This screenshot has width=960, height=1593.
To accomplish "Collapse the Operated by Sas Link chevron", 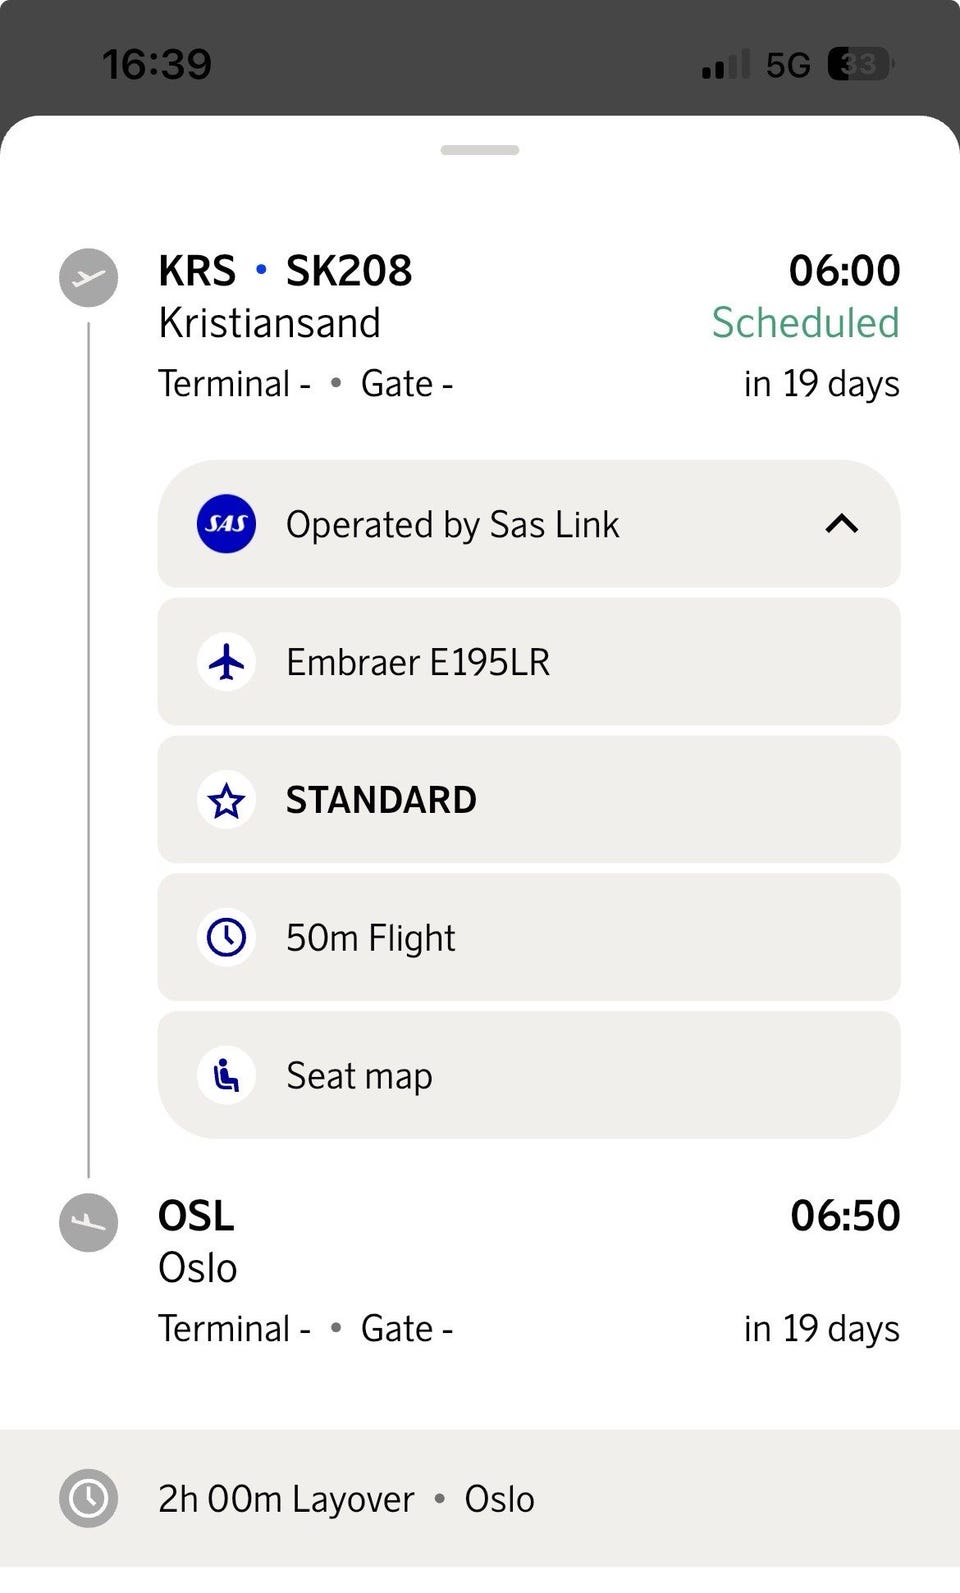I will [x=842, y=523].
